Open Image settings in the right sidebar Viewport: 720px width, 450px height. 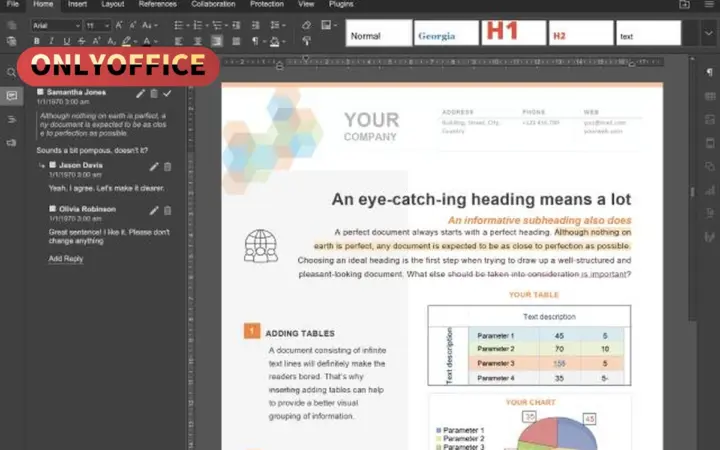pyautogui.click(x=709, y=119)
